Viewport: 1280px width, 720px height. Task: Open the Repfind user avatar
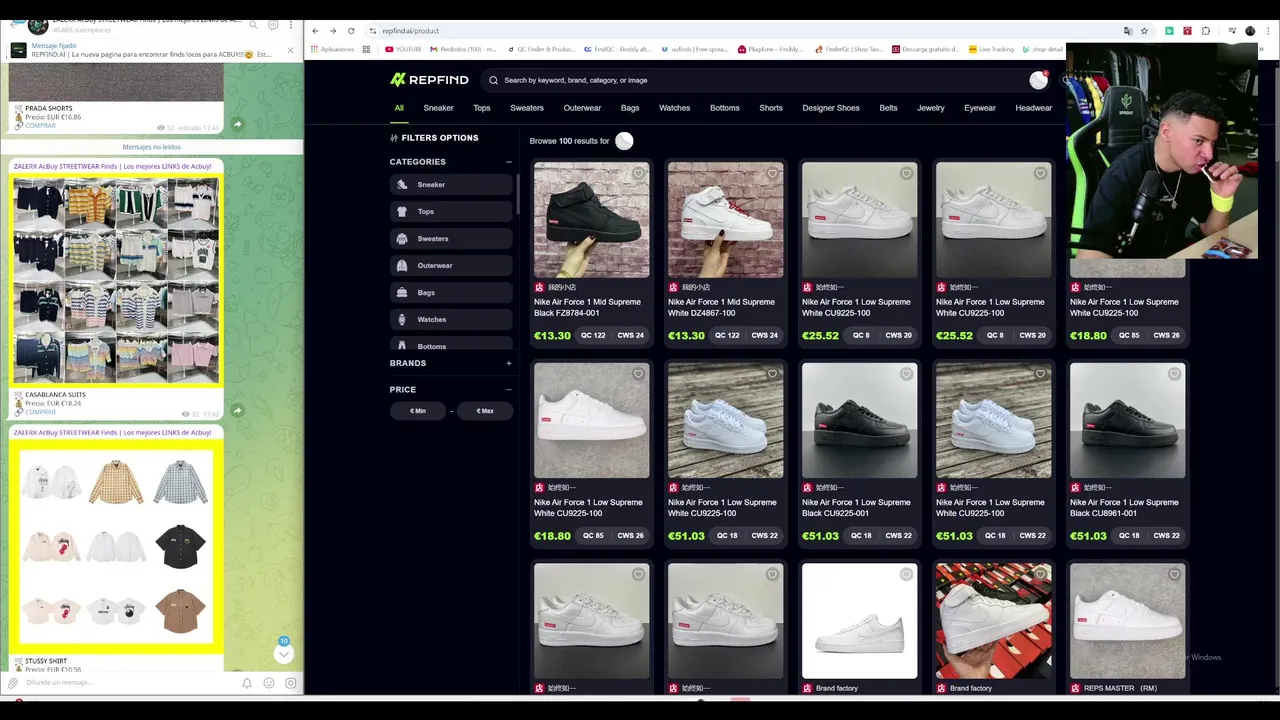coord(1039,81)
